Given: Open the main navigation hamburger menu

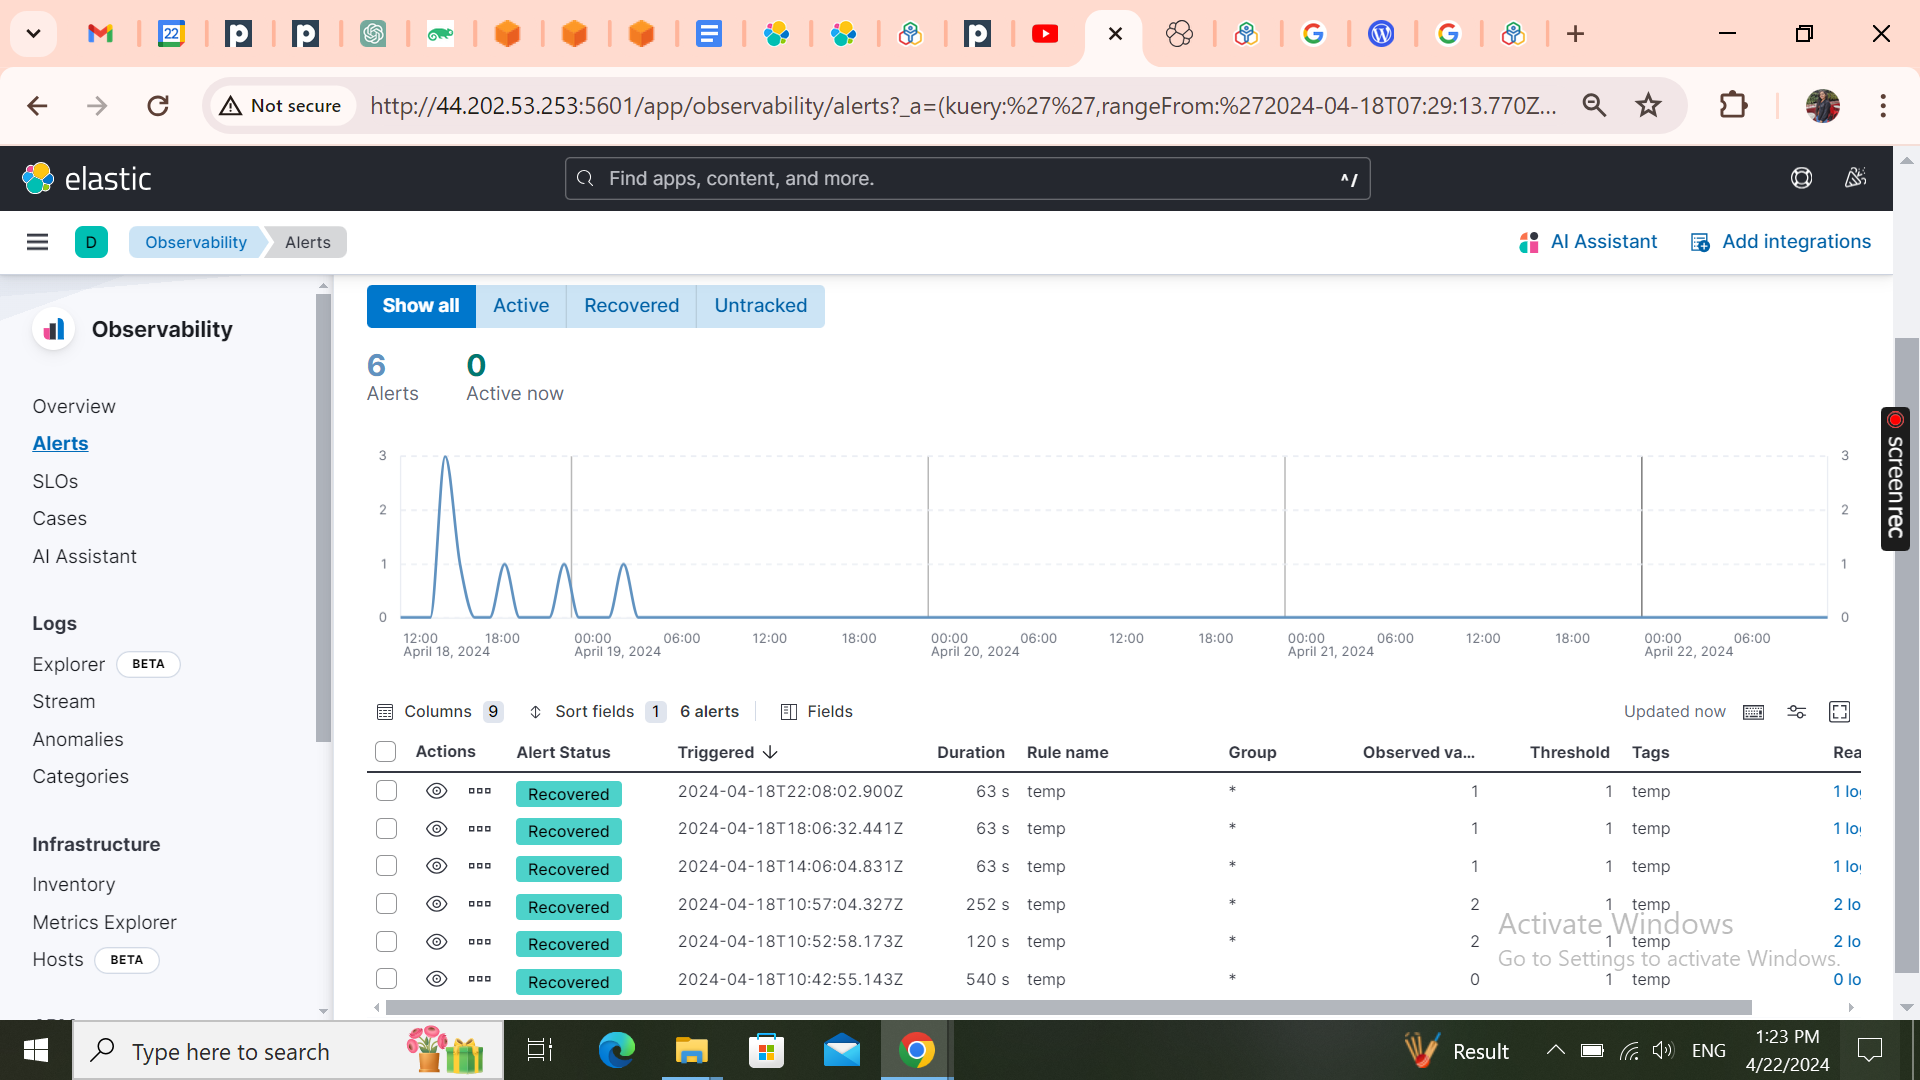Looking at the screenshot, I should point(37,242).
